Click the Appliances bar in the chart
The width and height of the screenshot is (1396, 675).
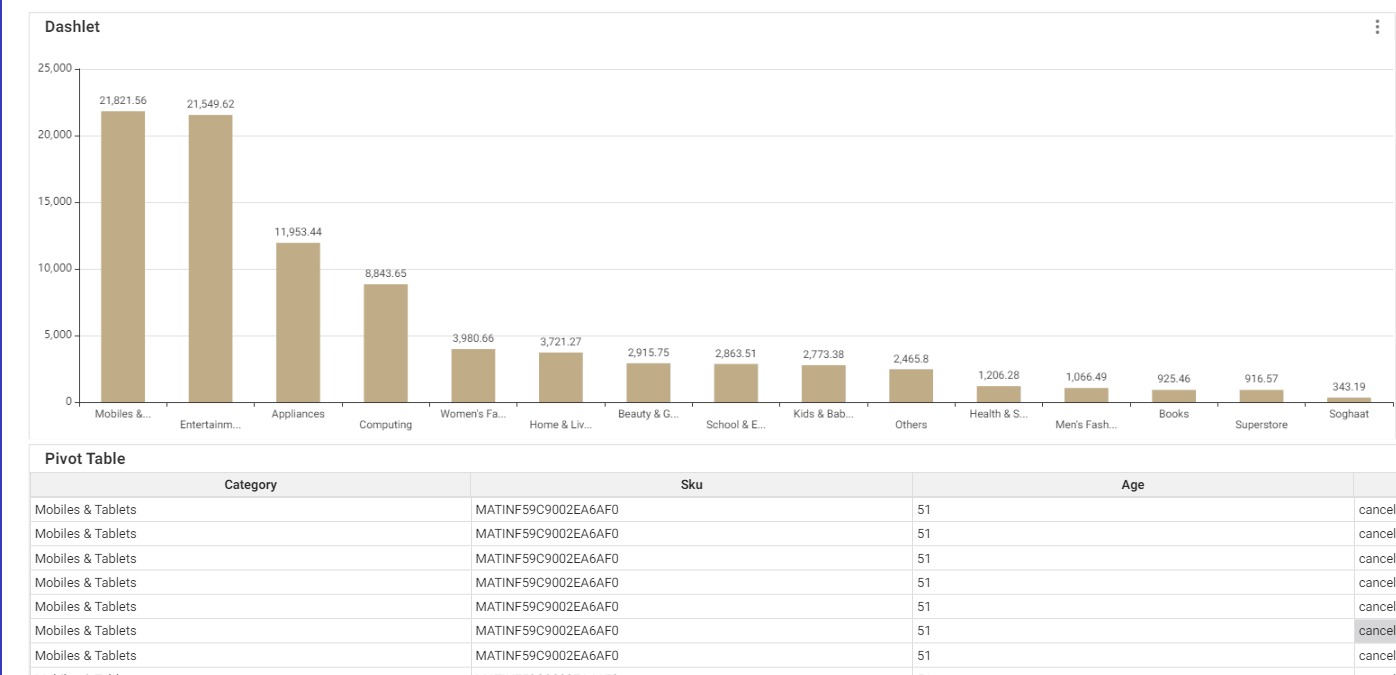click(x=298, y=322)
